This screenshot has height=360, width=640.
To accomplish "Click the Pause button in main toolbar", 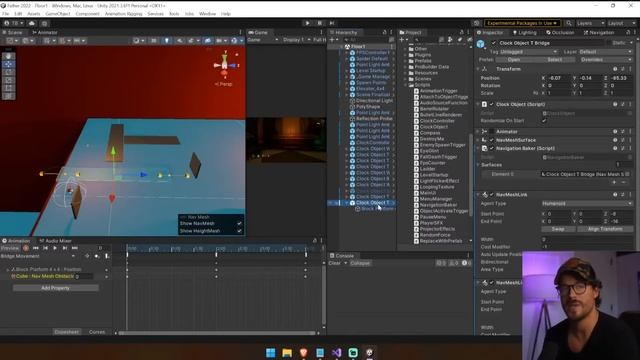I will [x=320, y=23].
